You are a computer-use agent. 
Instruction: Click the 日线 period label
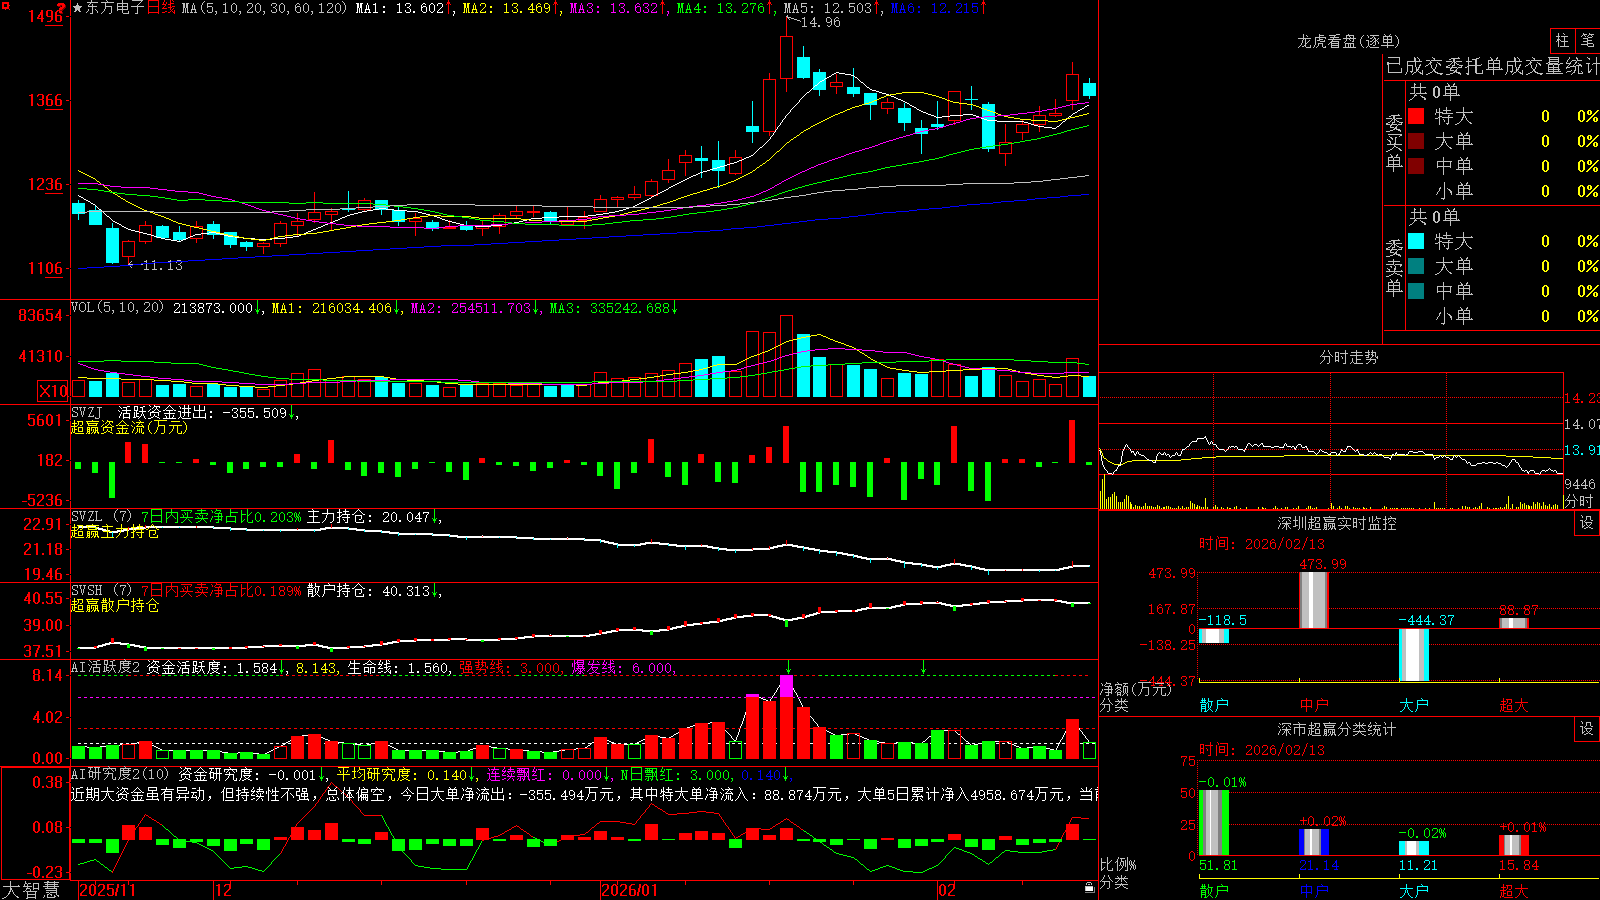coord(161,8)
